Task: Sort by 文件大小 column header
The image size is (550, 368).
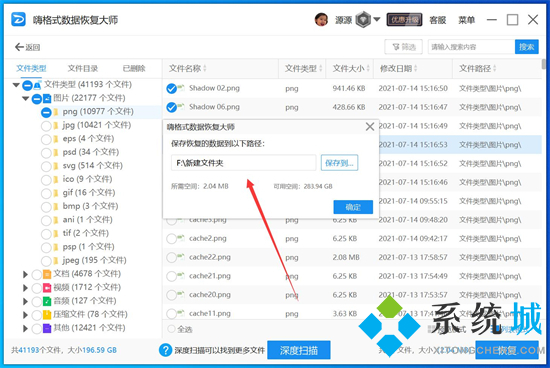Action: [x=351, y=68]
